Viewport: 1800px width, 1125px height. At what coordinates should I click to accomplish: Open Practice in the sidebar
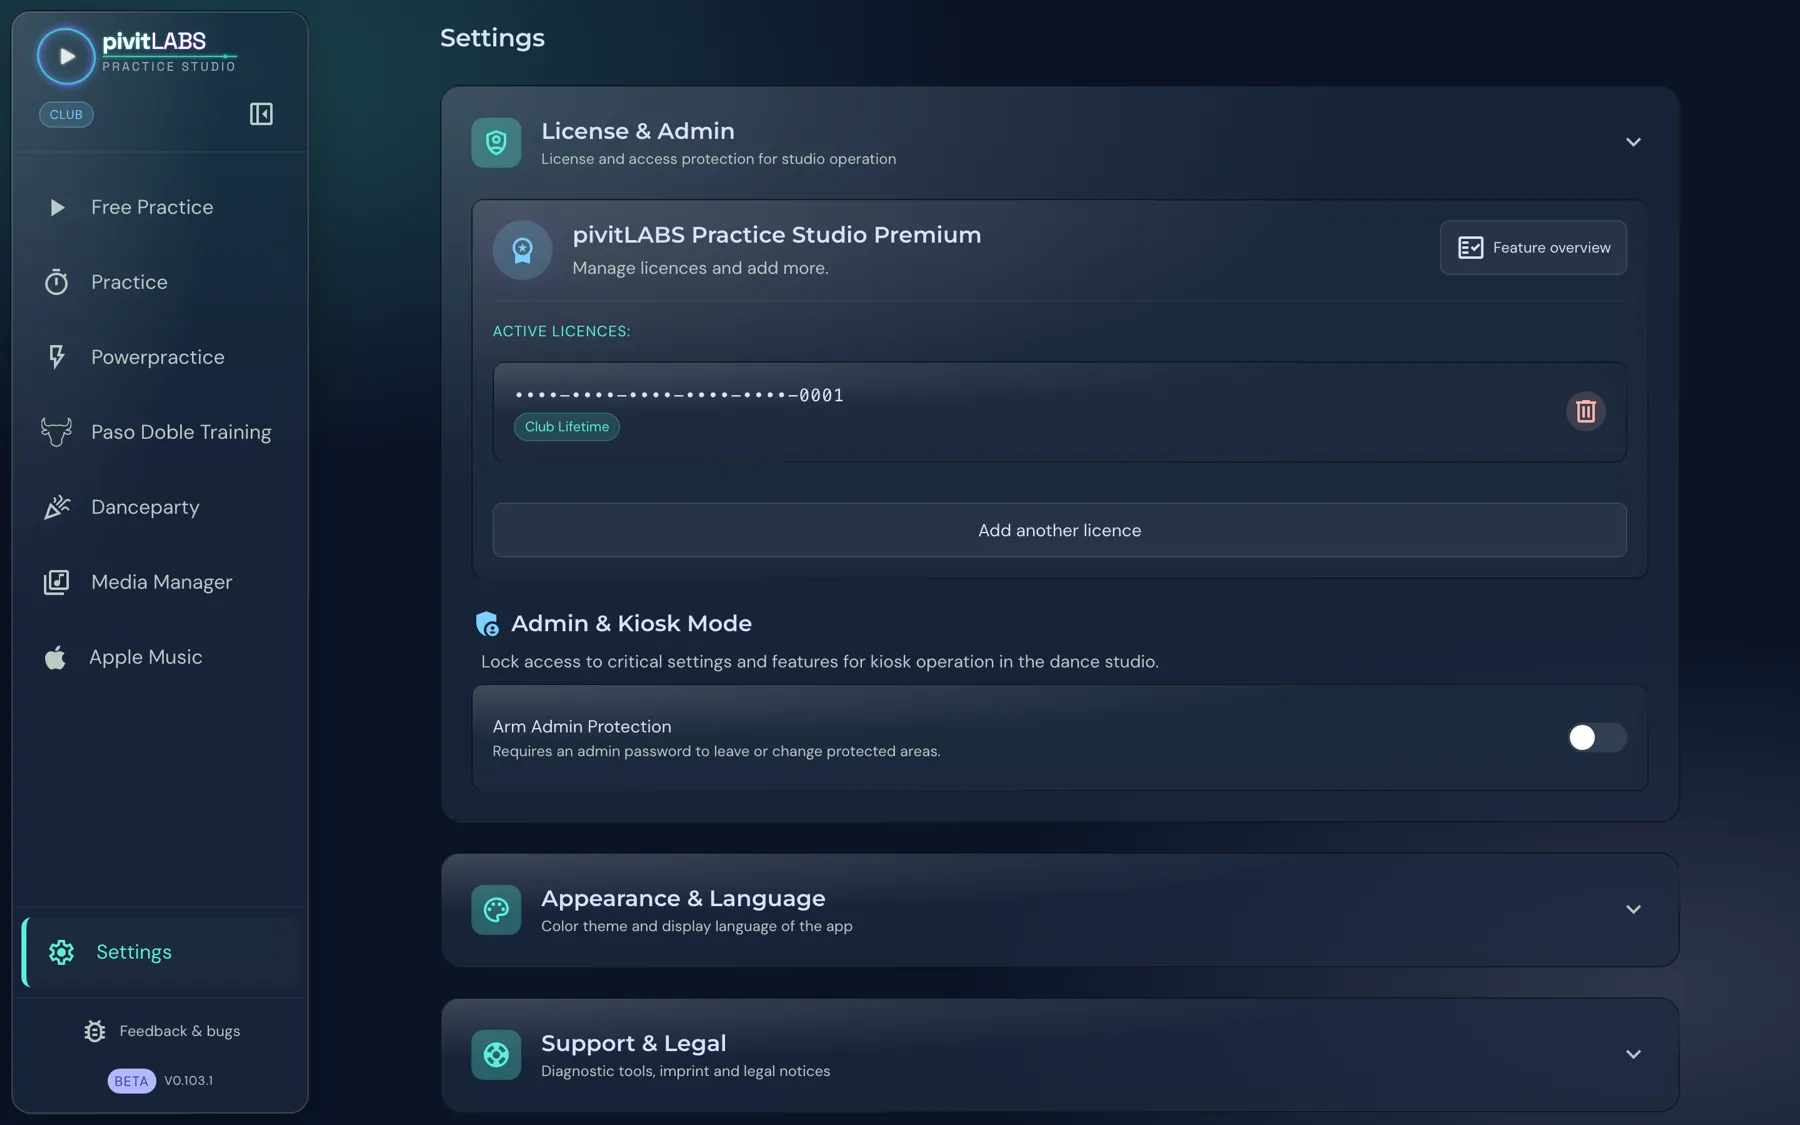coord(160,282)
